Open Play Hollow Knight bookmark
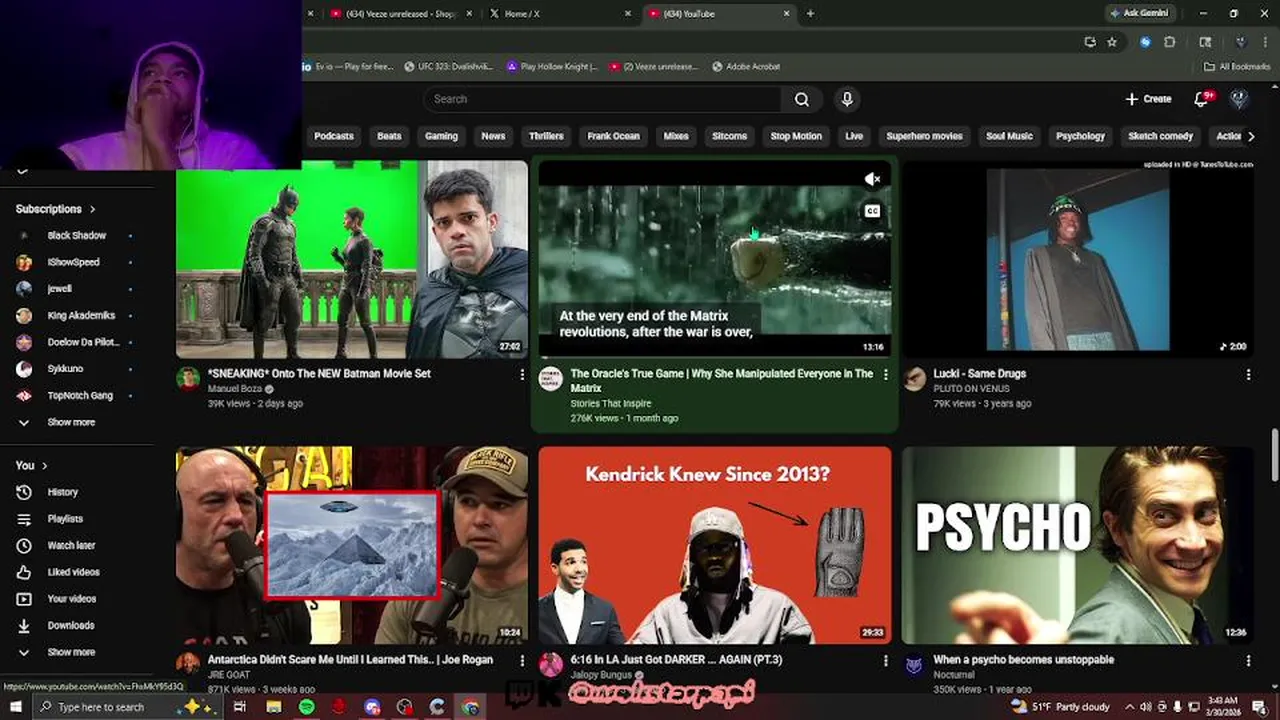Image resolution: width=1280 pixels, height=720 pixels. coord(552,66)
